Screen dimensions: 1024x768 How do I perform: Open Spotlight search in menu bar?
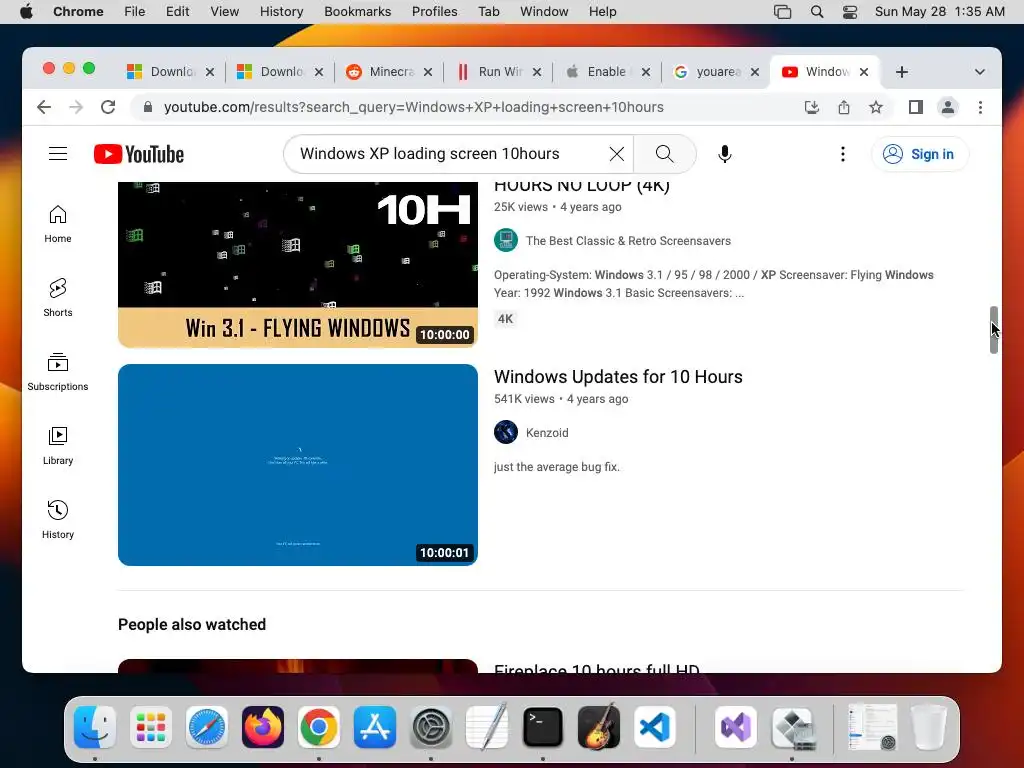816,12
